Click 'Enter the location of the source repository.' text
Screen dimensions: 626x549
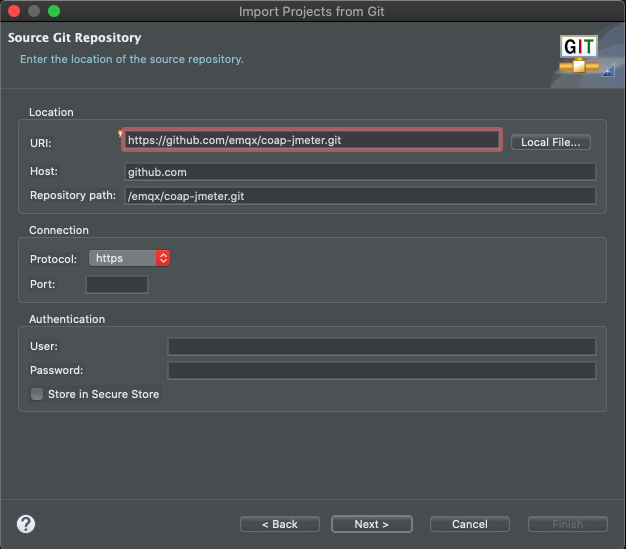pyautogui.click(x=132, y=59)
